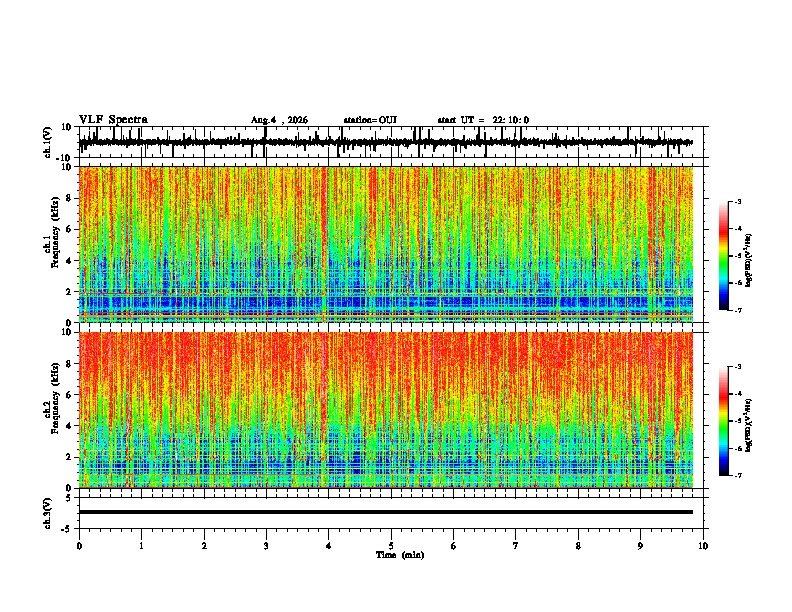Click the "2" tick label on the Time axis
The height and width of the screenshot is (612, 792).
204,546
